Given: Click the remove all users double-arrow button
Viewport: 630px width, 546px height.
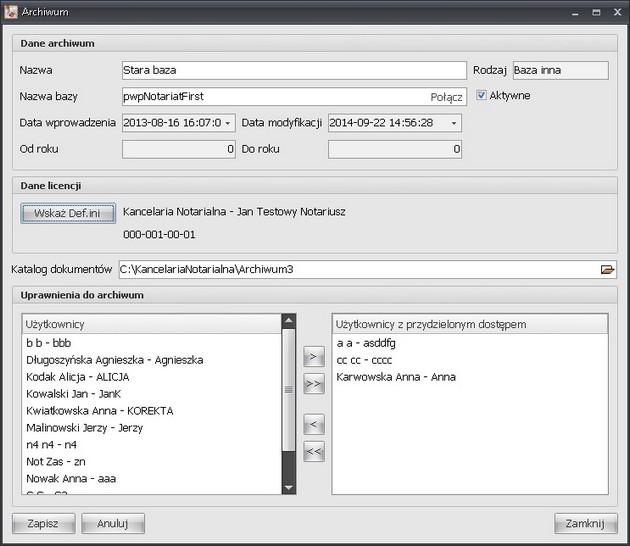Looking at the screenshot, I should (313, 452).
